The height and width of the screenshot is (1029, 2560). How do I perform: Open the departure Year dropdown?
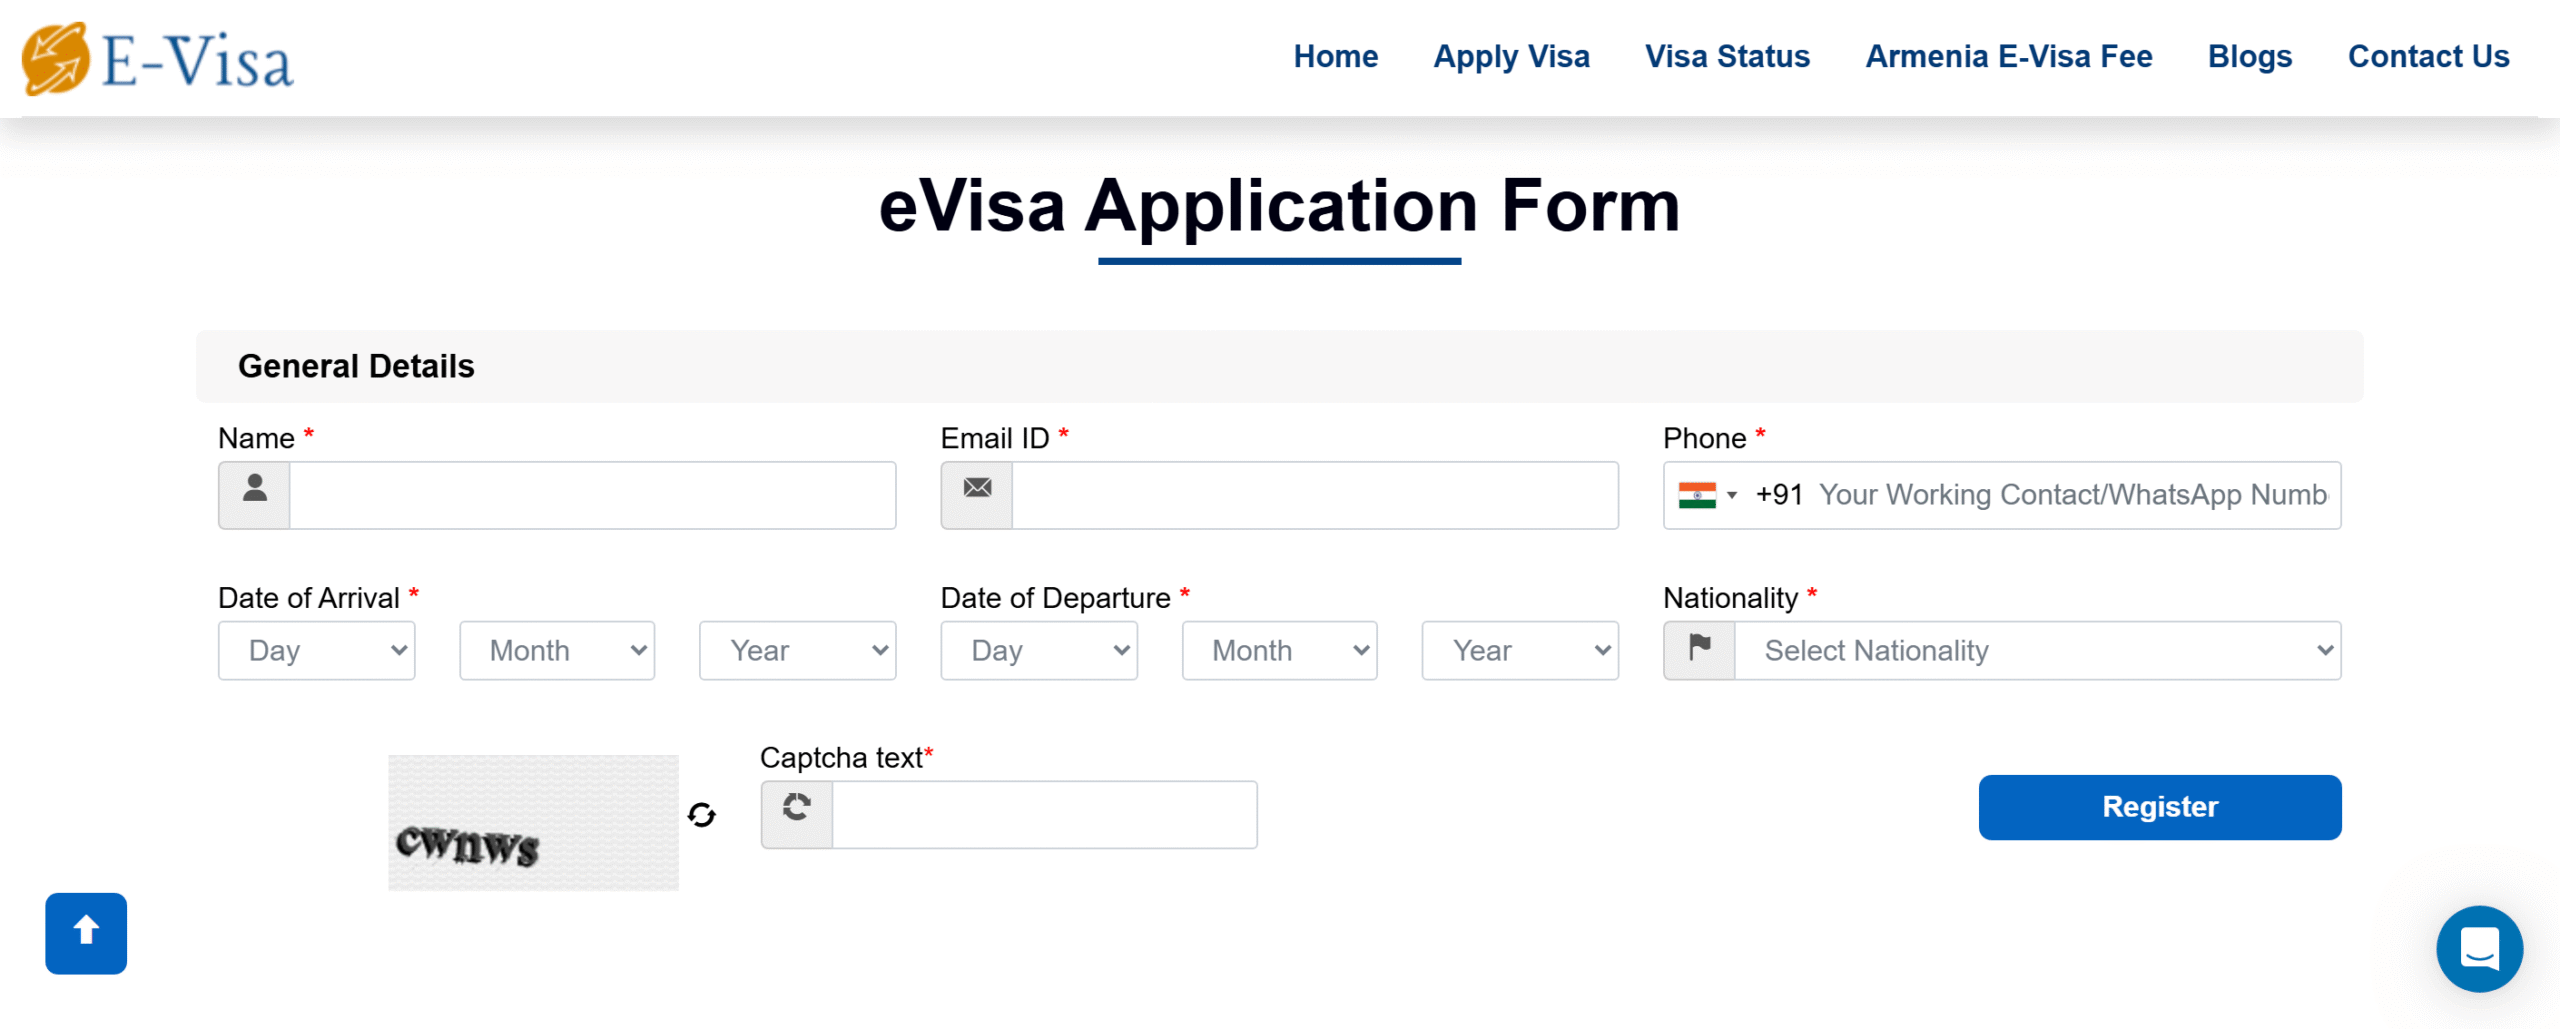coord(1519,650)
